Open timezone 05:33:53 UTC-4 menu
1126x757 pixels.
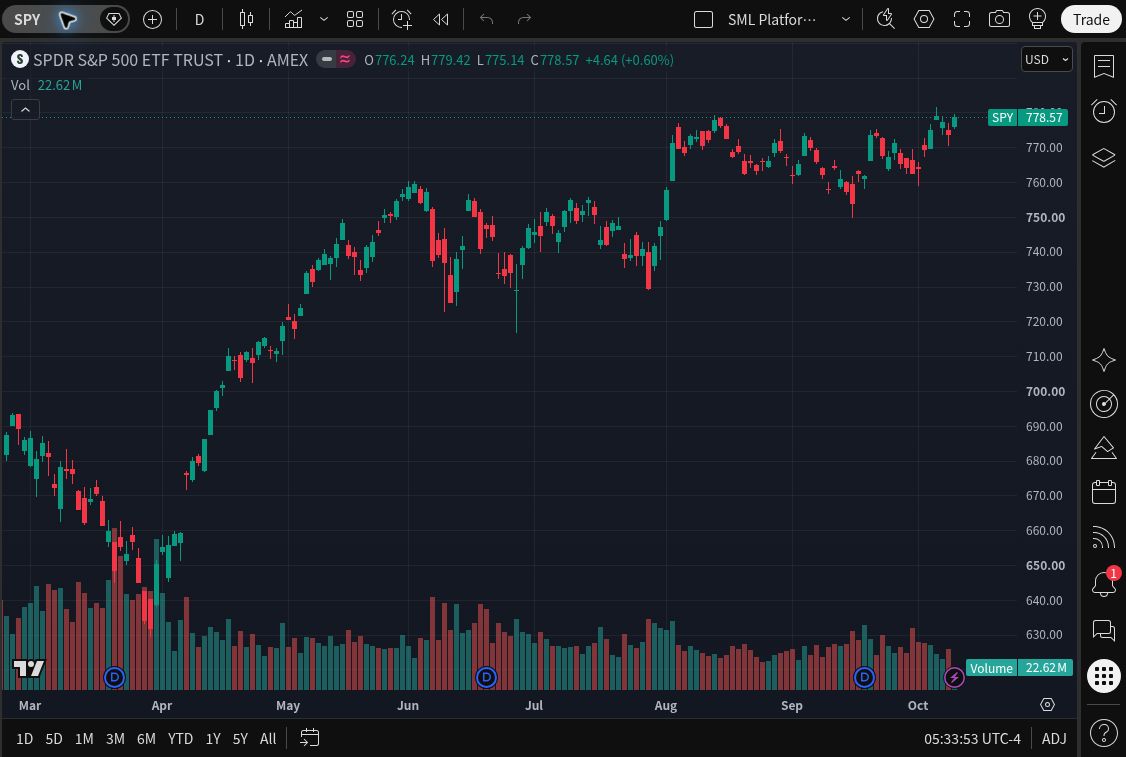972,738
